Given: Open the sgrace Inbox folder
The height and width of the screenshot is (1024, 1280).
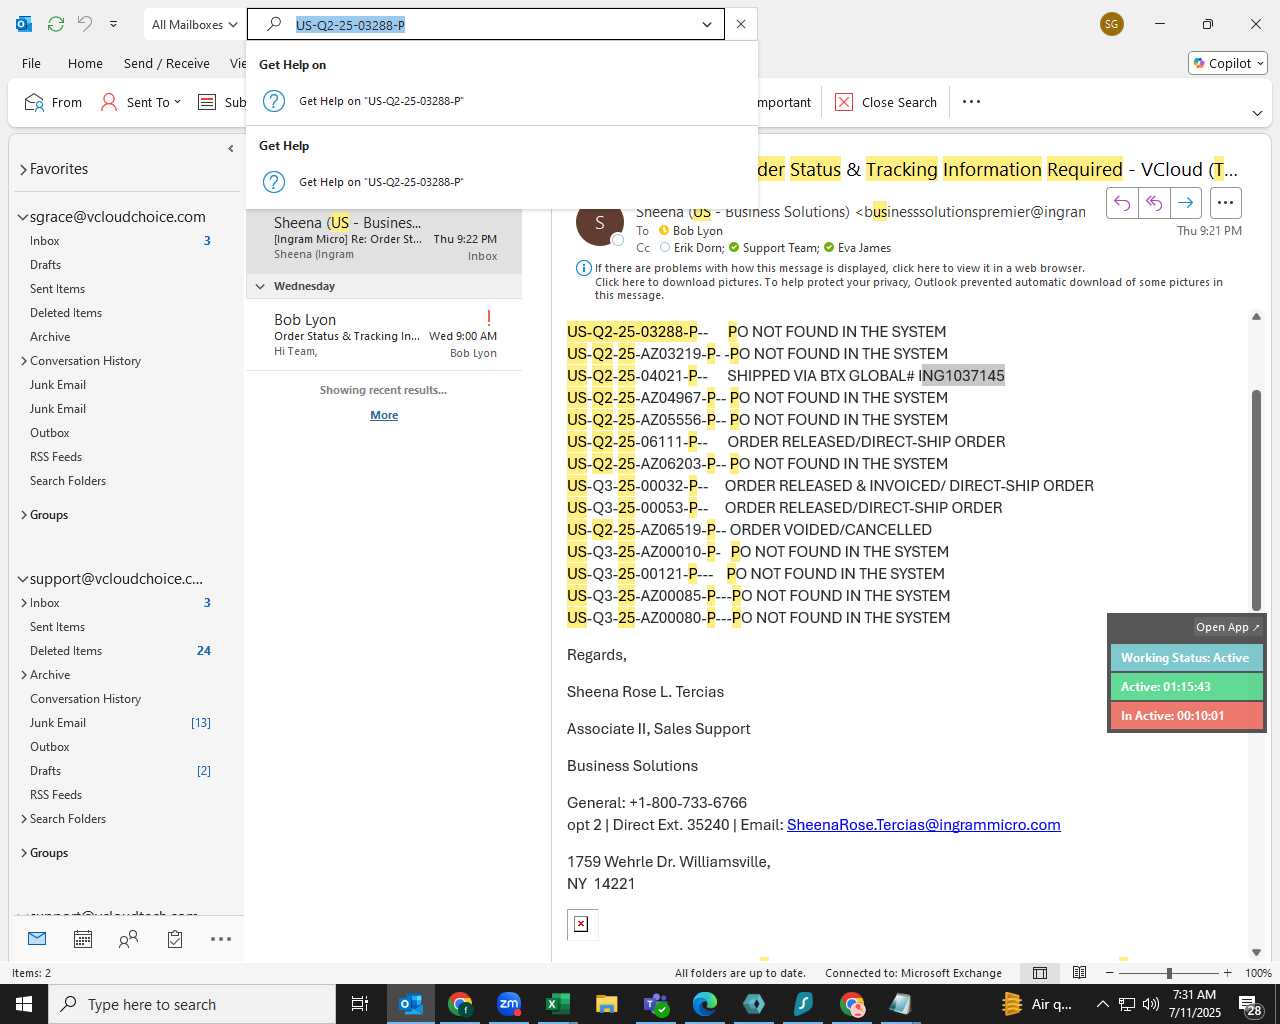Looking at the screenshot, I should (x=45, y=241).
